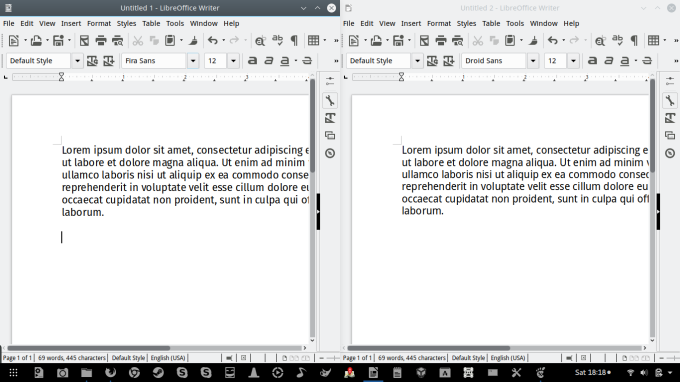Click English (USA) language status in Untitled 1
Image resolution: width=680 pixels, height=382 pixels.
(x=168, y=358)
